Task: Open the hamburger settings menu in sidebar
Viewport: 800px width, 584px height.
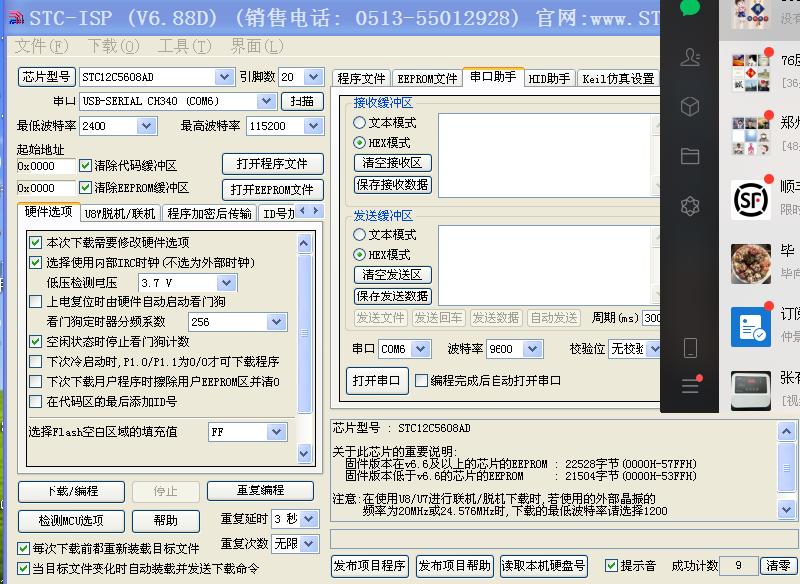Action: click(689, 386)
